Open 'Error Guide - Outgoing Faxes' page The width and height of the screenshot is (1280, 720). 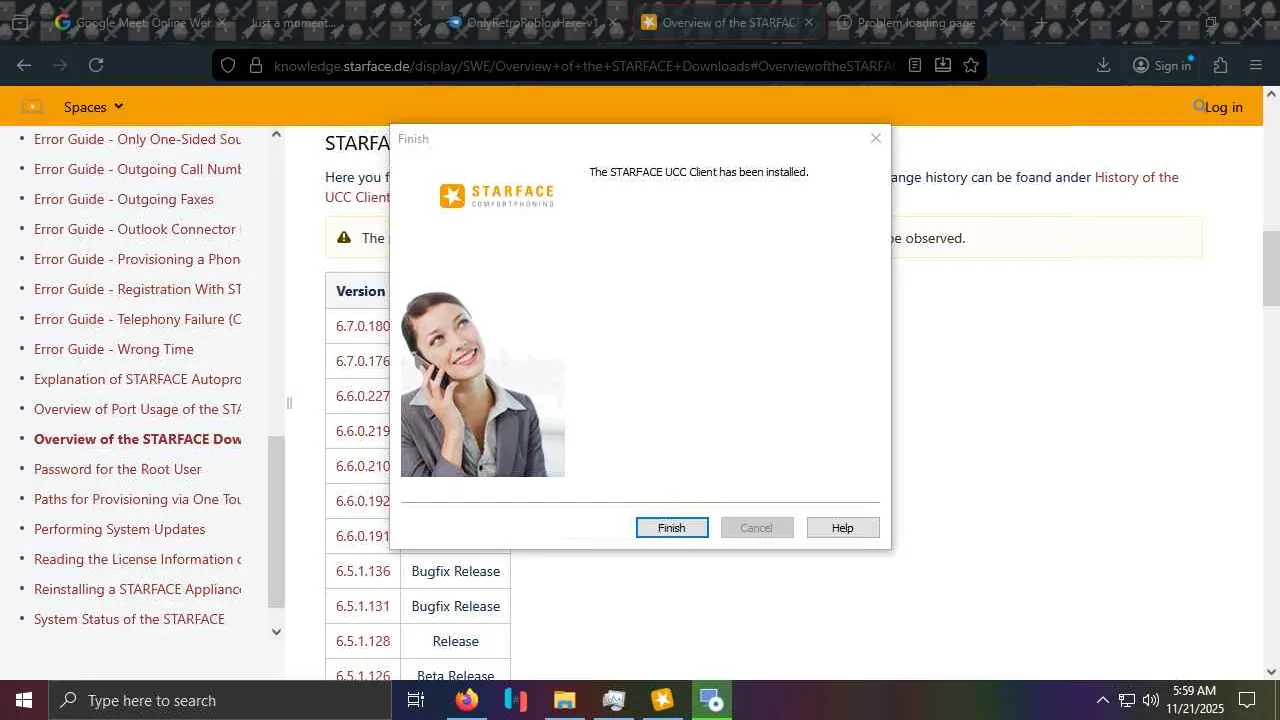[124, 199]
